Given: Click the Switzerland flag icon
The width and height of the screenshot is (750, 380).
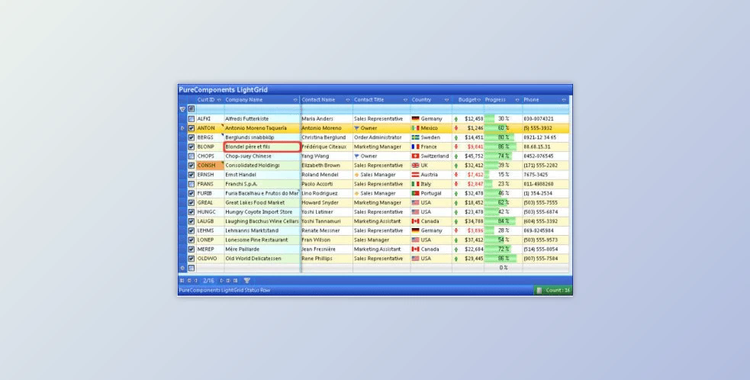Looking at the screenshot, I should (415, 156).
